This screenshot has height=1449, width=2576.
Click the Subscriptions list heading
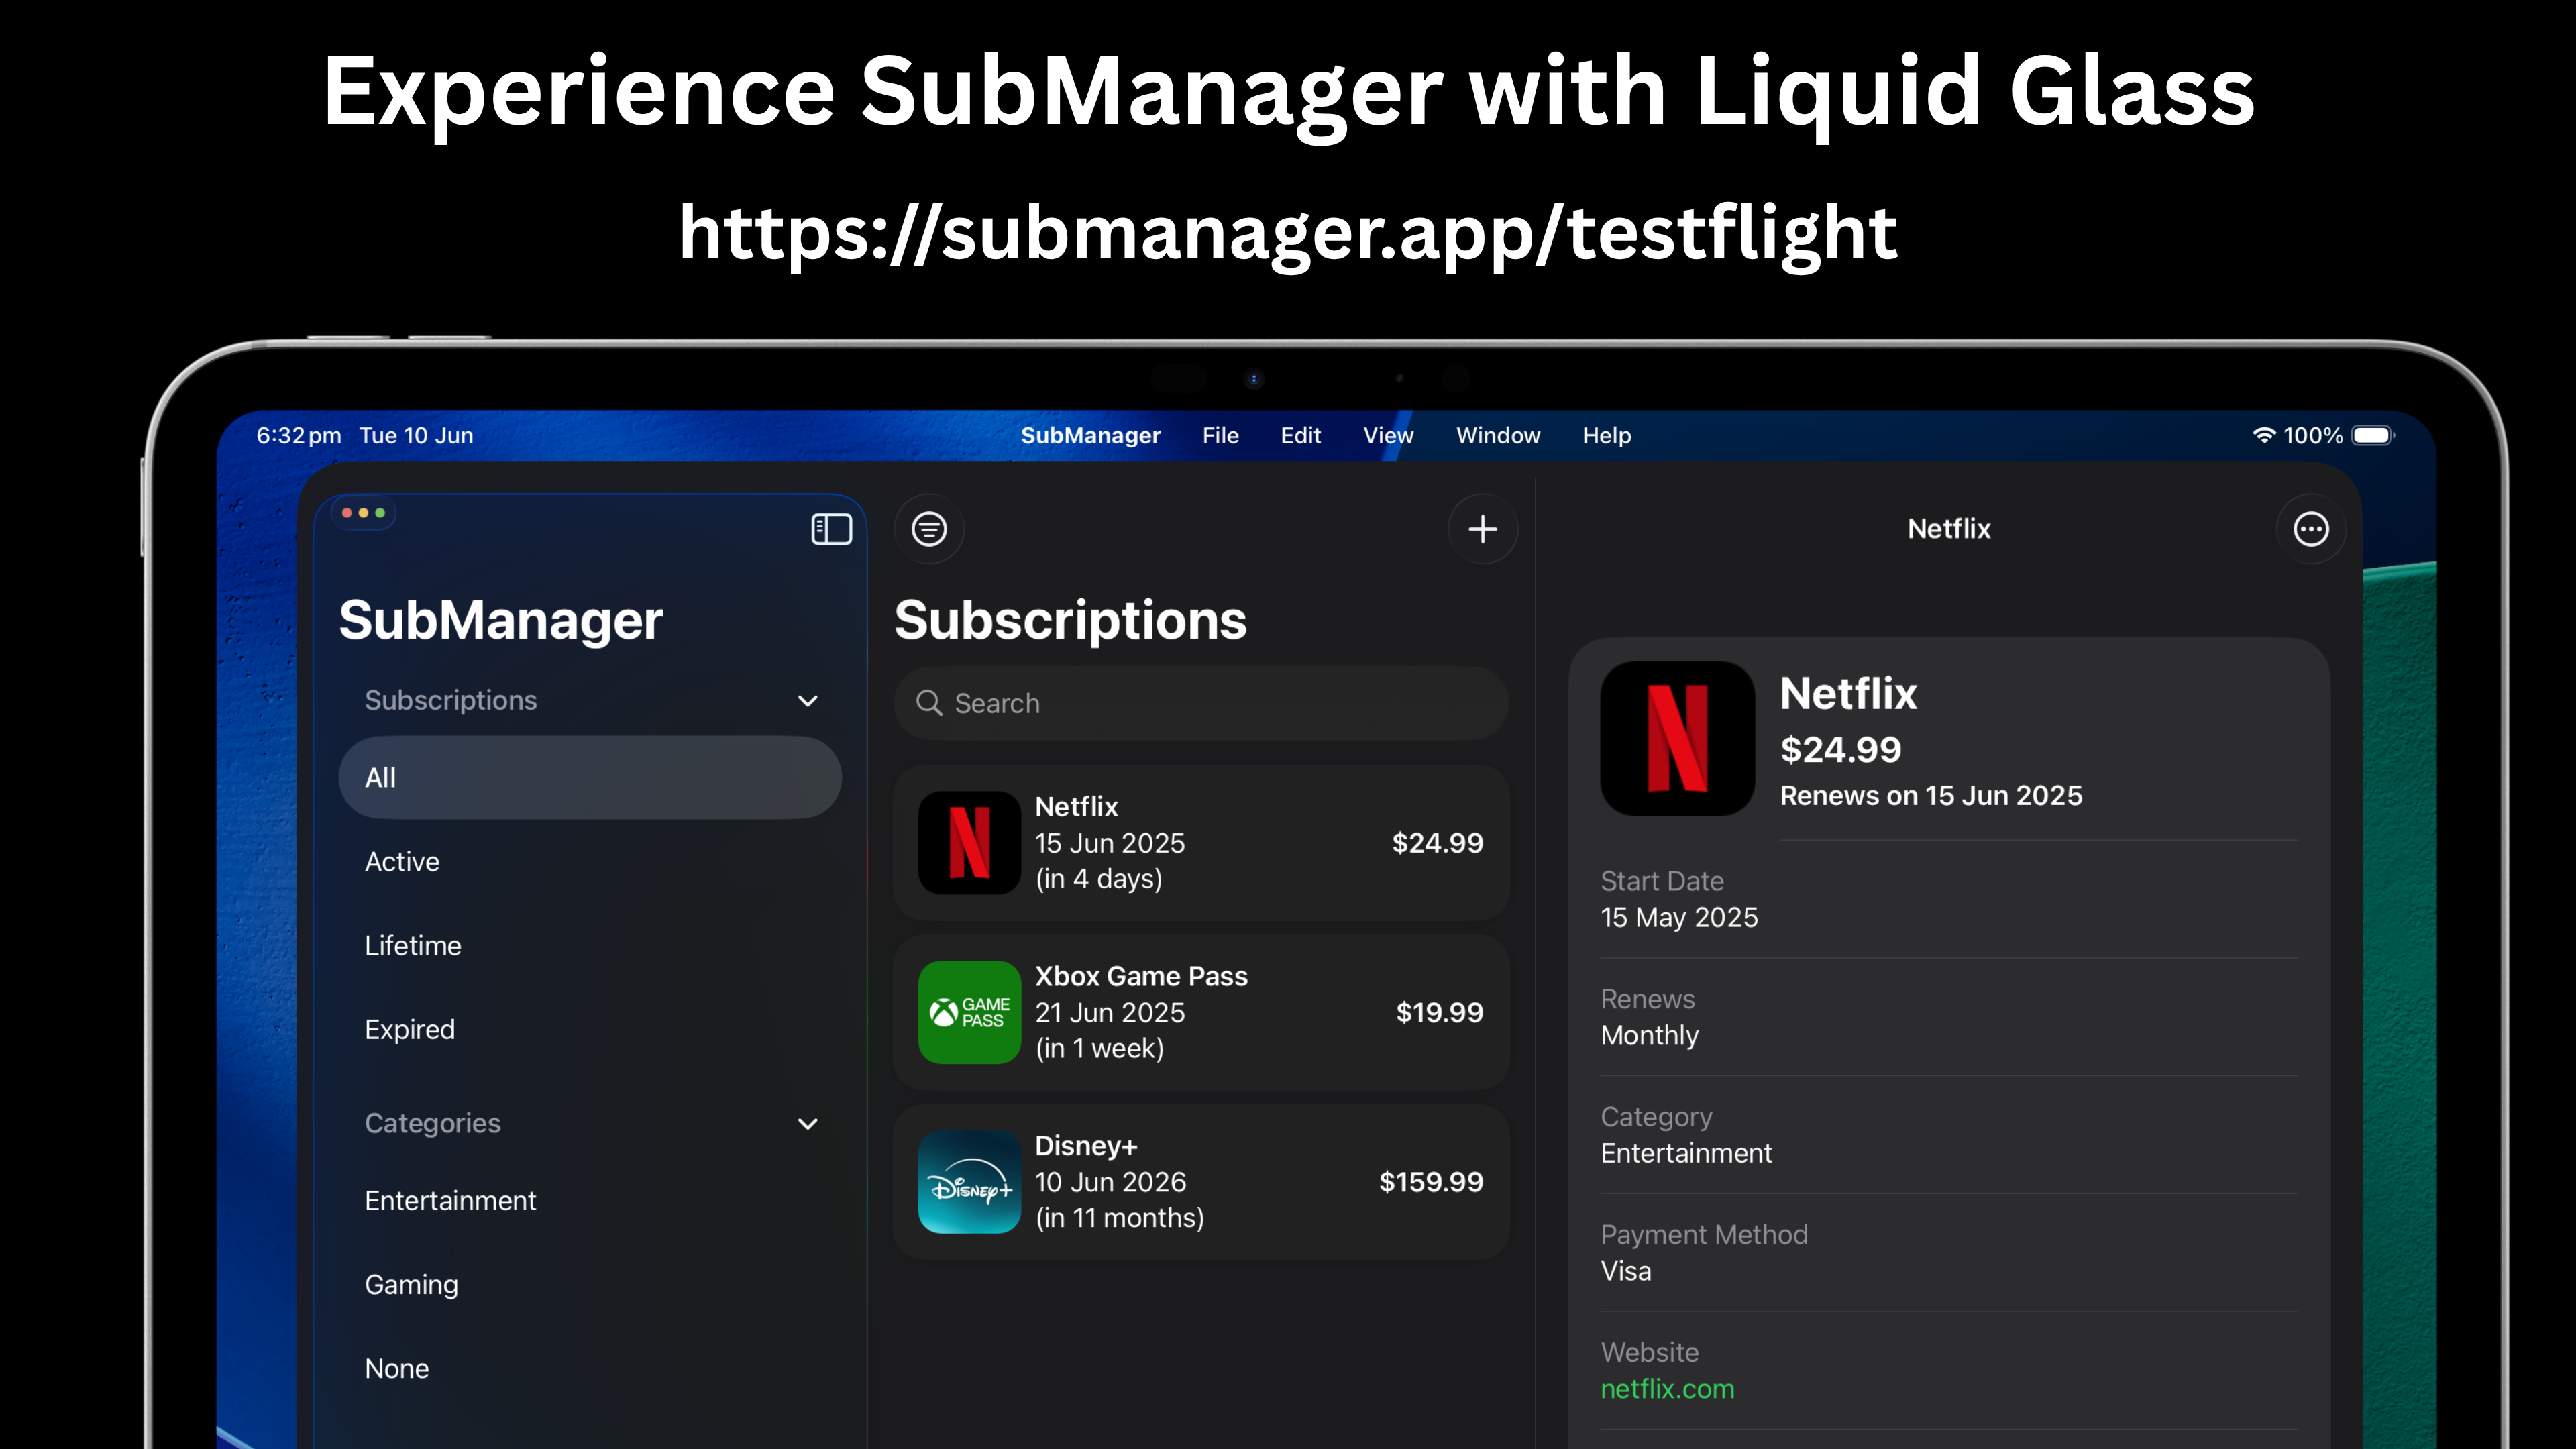(x=1071, y=620)
